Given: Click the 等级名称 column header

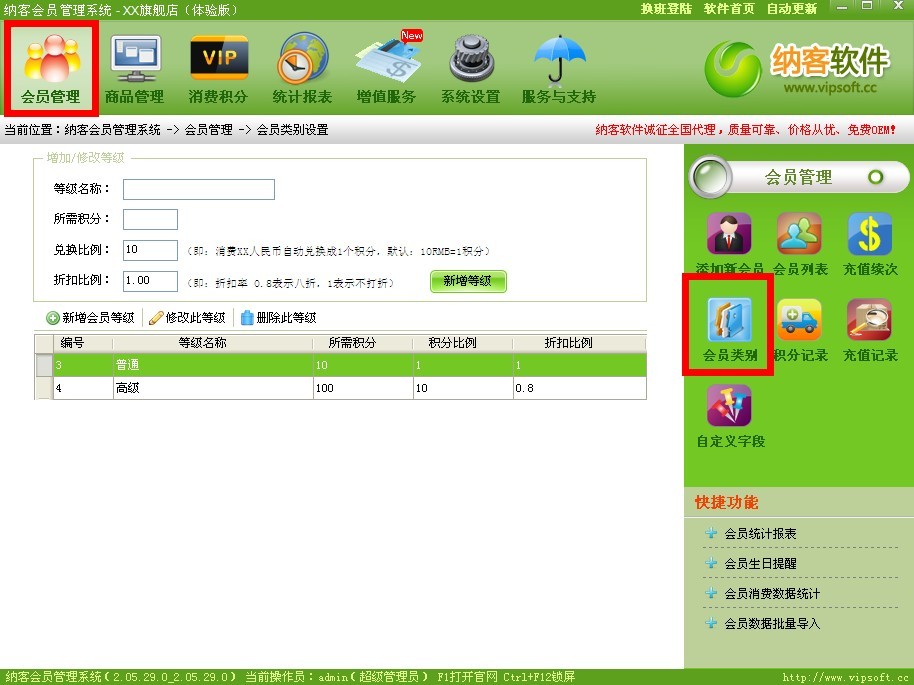Looking at the screenshot, I should coord(213,343).
